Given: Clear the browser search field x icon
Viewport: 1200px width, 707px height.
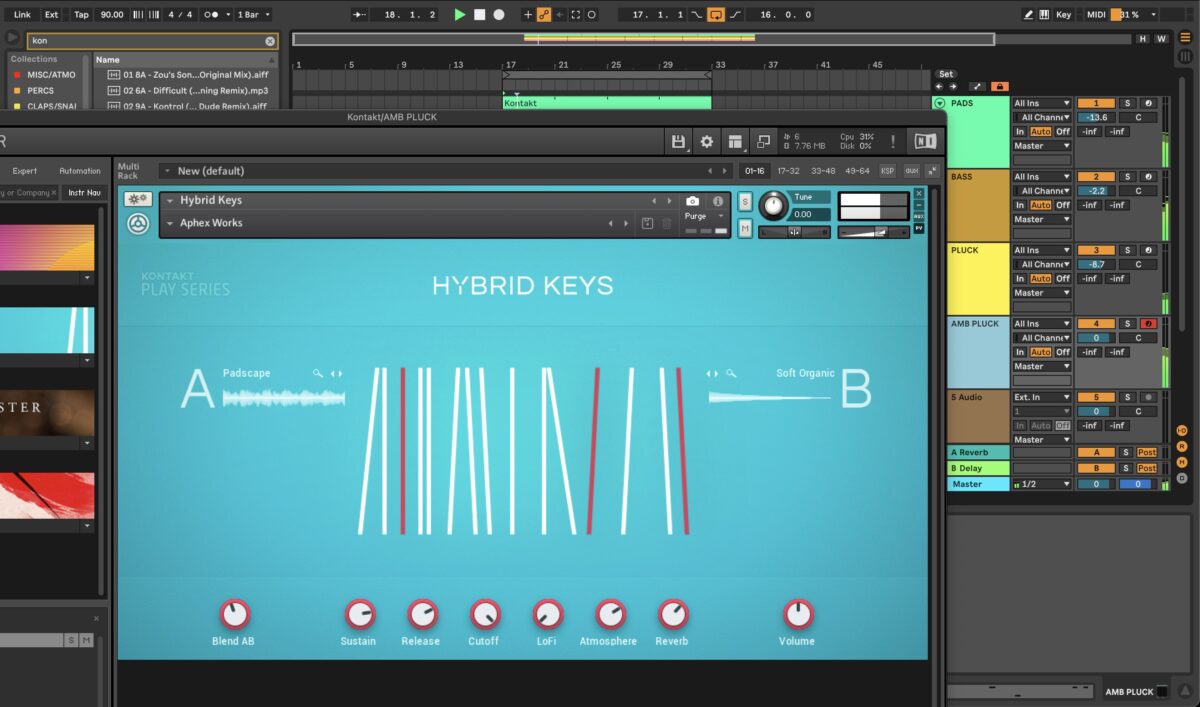Looking at the screenshot, I should 270,41.
